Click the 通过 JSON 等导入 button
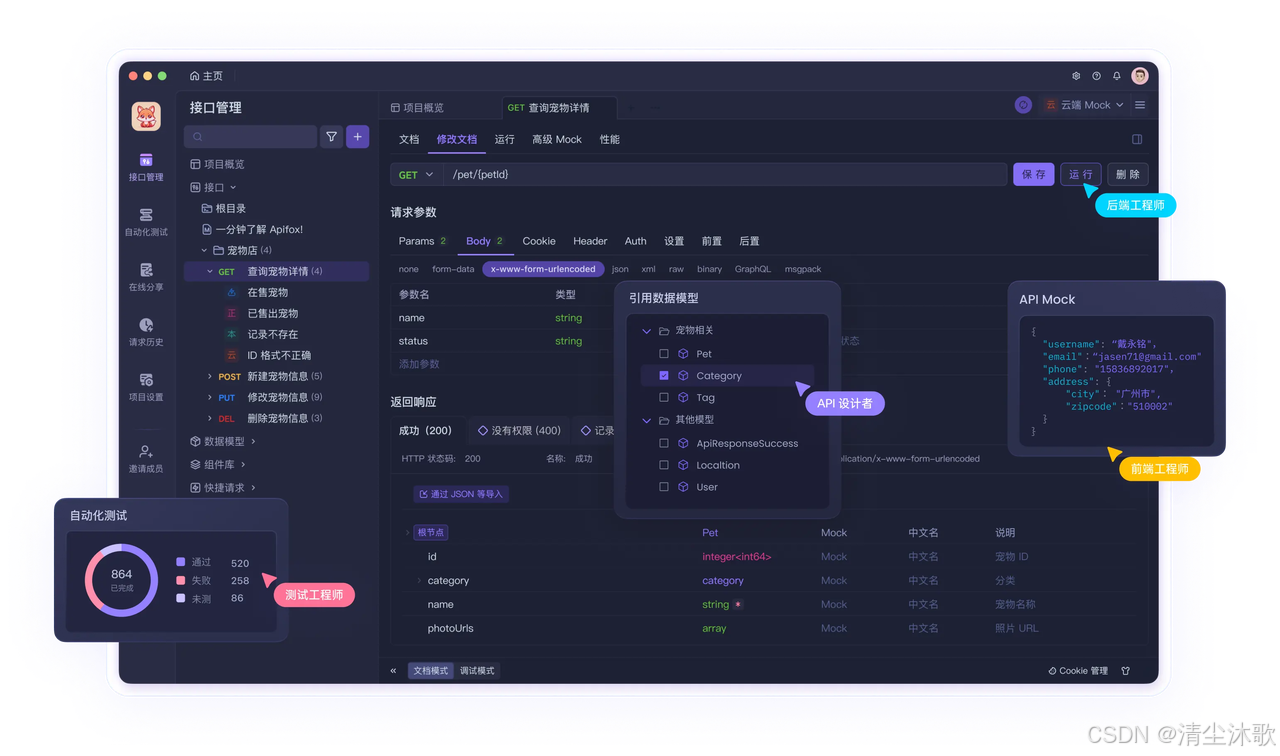1280x756 pixels. pyautogui.click(x=461, y=493)
